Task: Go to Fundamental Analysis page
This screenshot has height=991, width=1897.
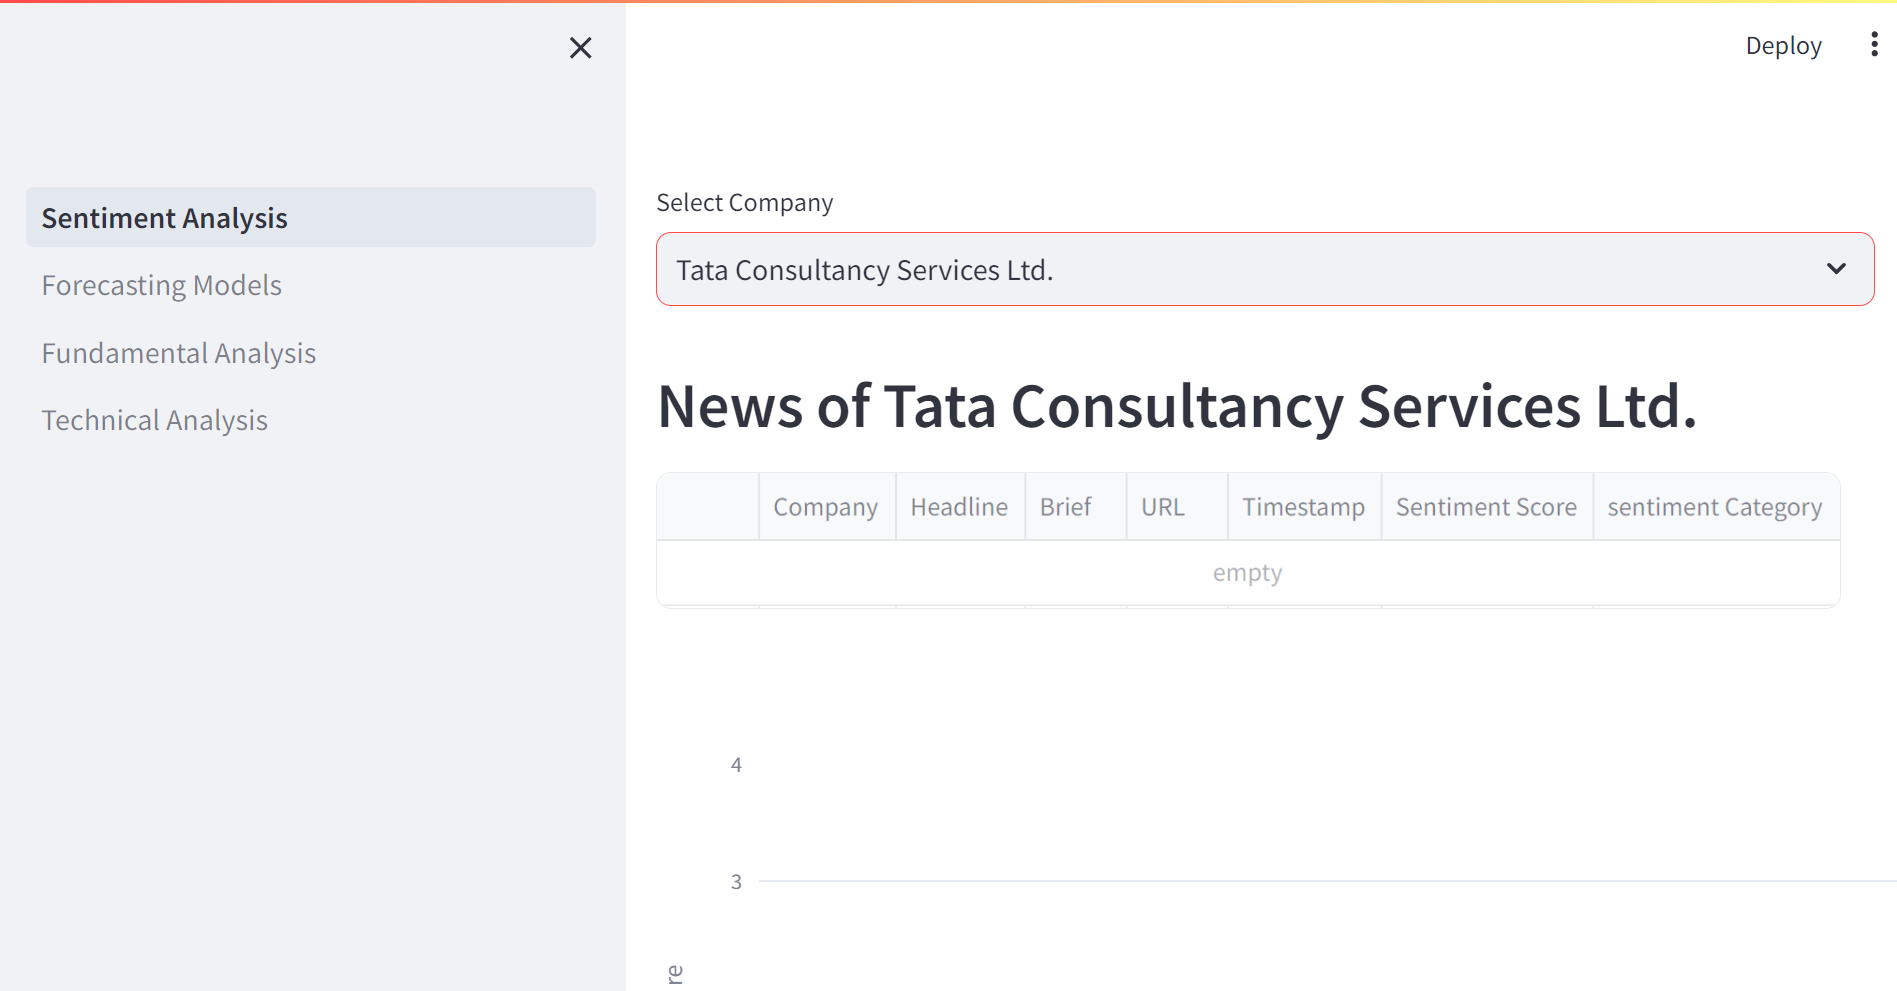Action: tap(179, 353)
